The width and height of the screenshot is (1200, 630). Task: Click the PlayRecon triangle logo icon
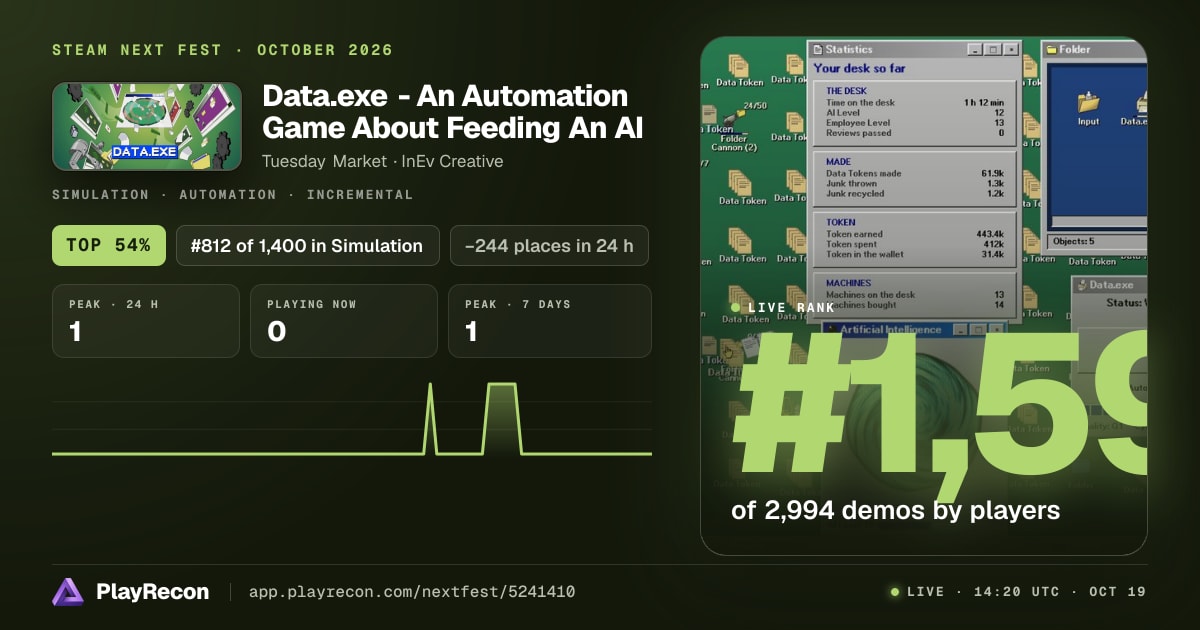click(x=68, y=592)
